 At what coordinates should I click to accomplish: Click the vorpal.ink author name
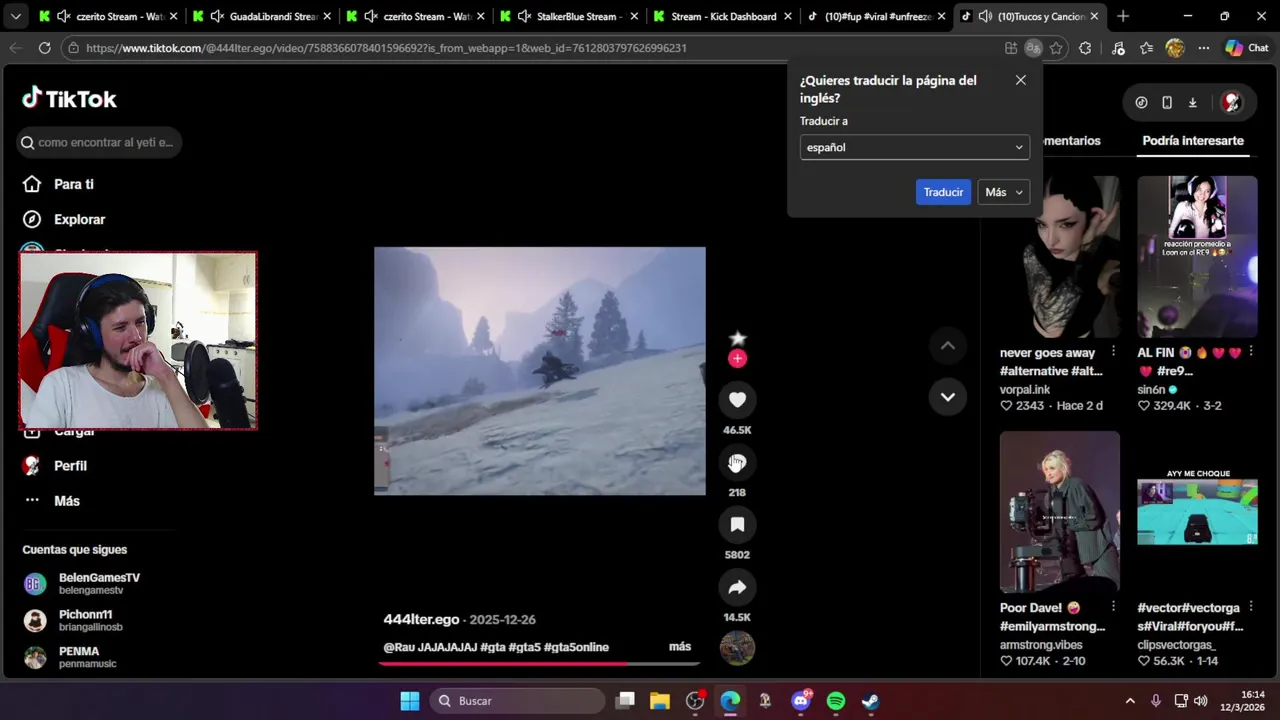point(1025,390)
